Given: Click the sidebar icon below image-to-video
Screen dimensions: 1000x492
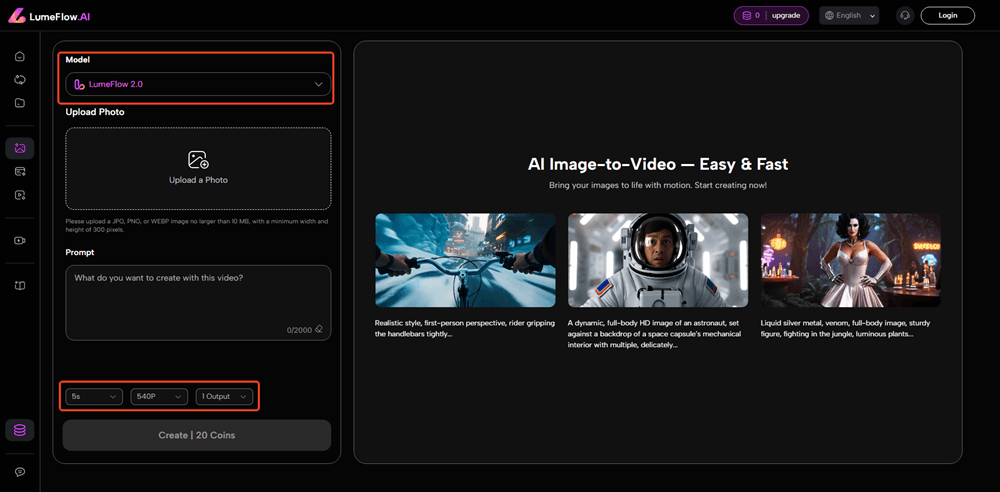Looking at the screenshot, I should point(20,172).
